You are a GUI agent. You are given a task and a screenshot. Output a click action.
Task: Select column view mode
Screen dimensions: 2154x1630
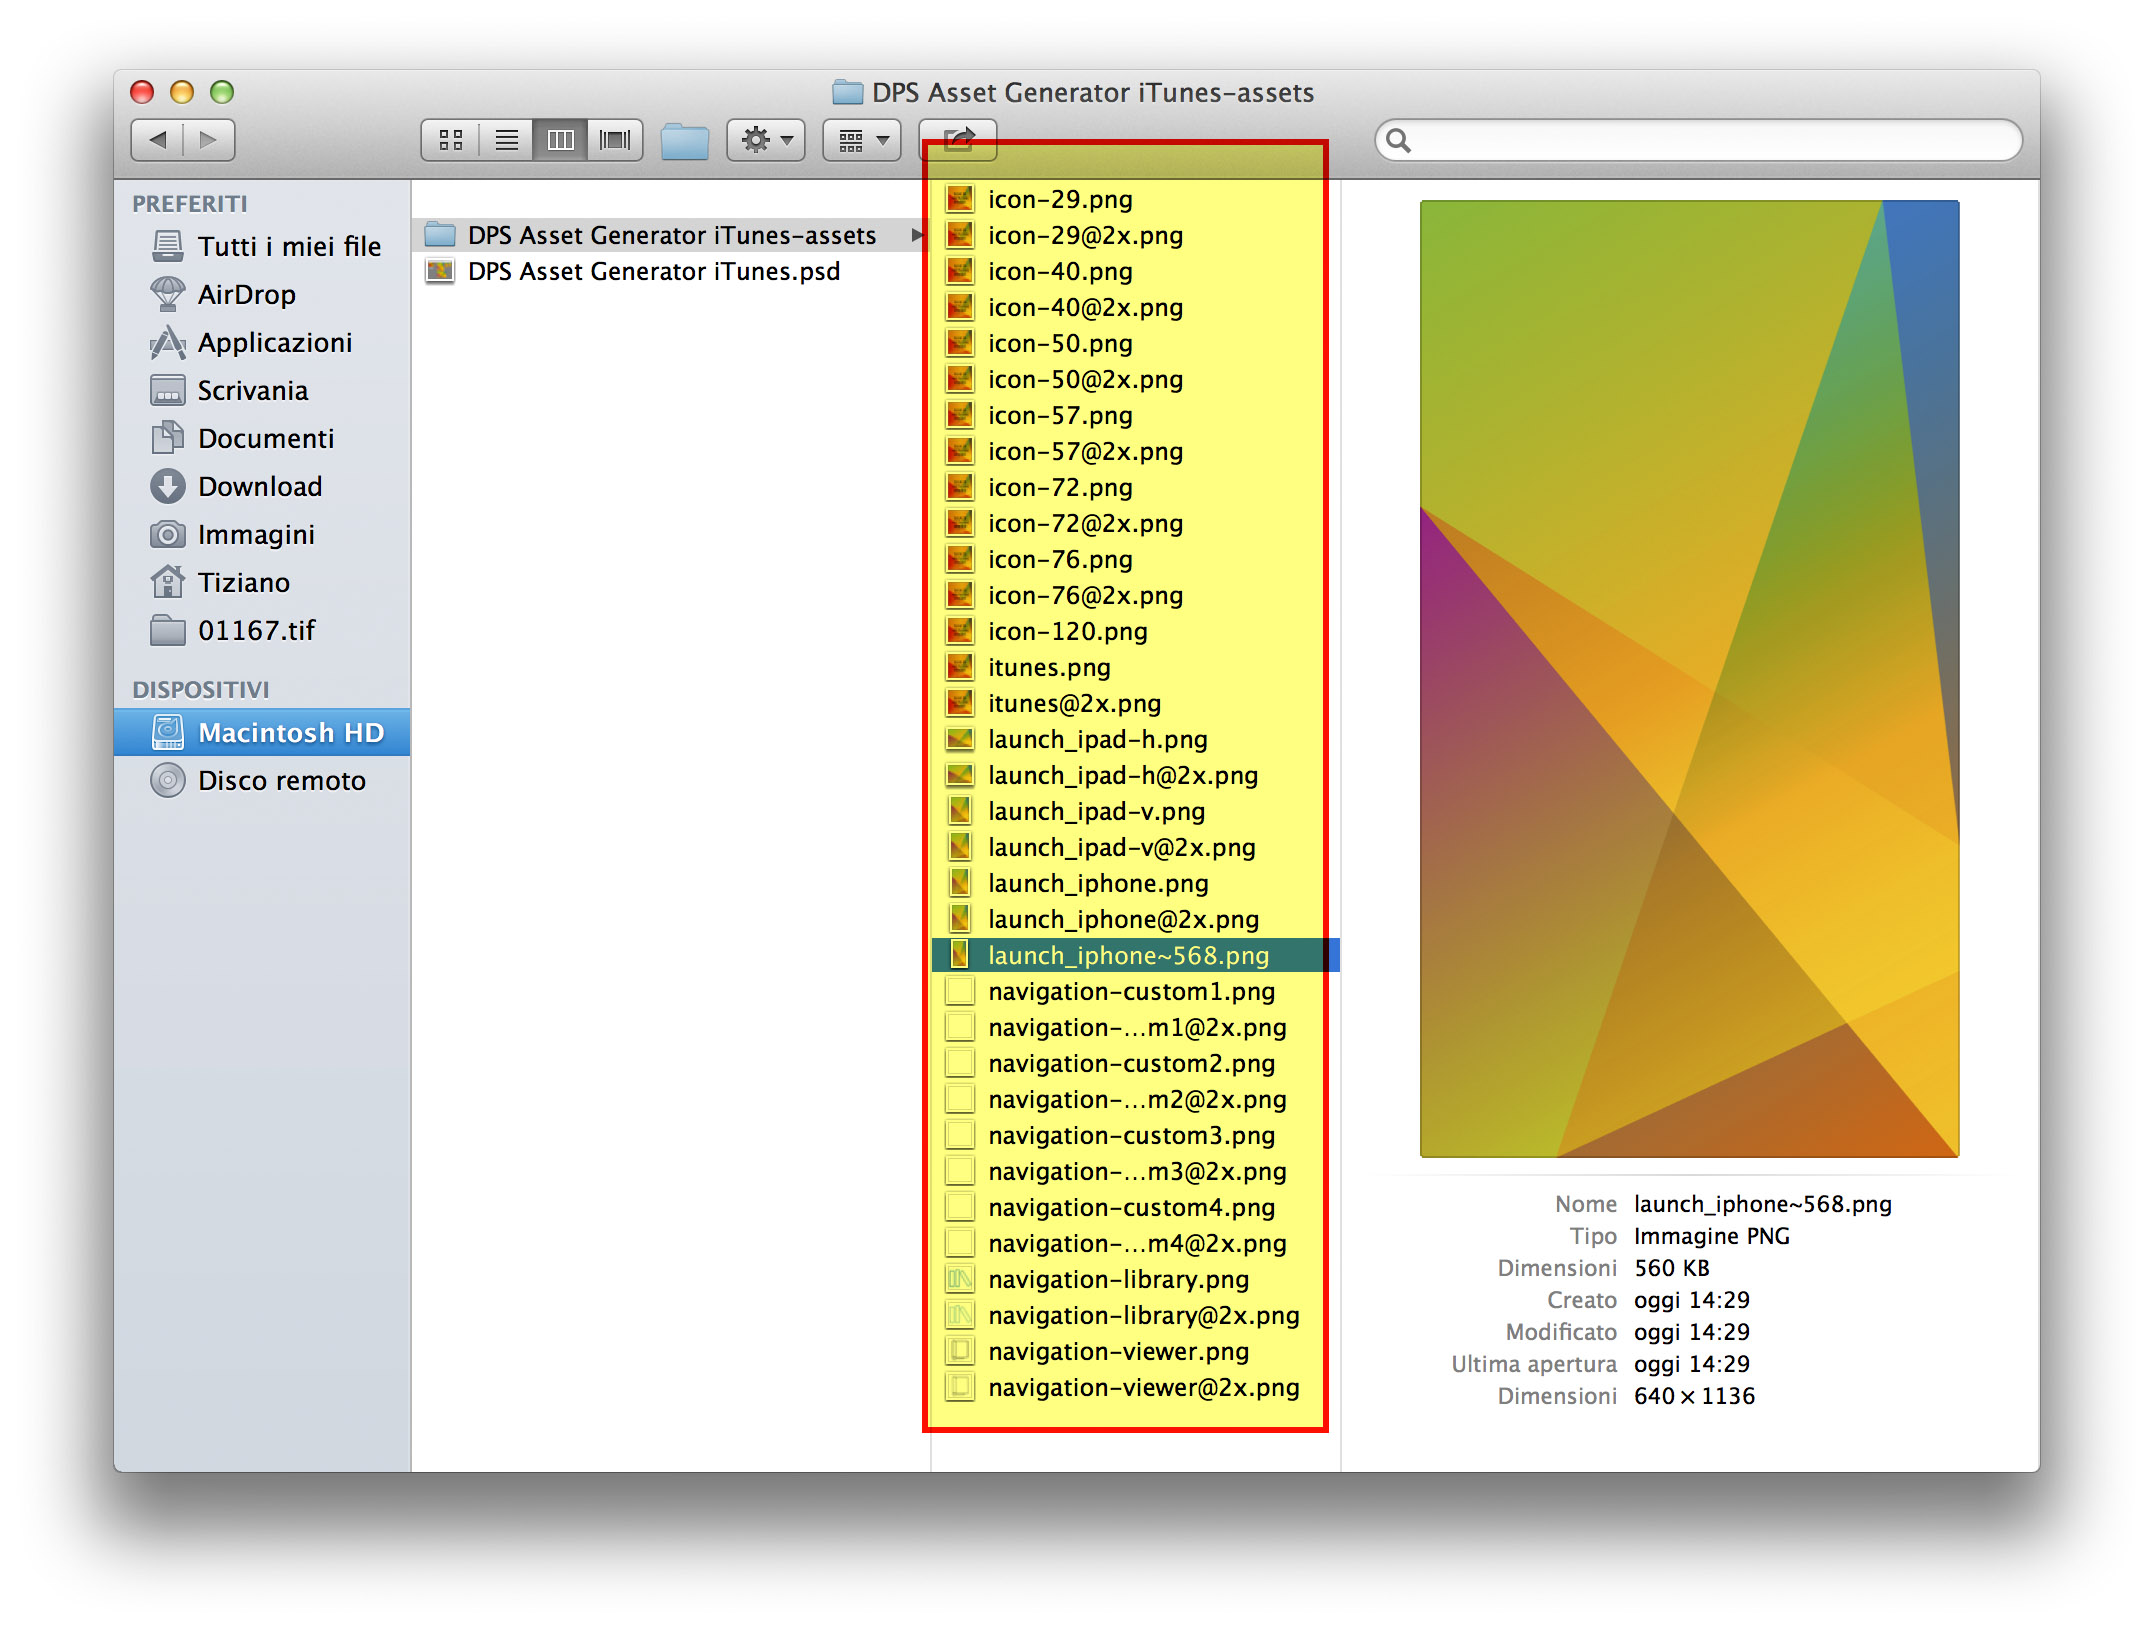(x=560, y=140)
